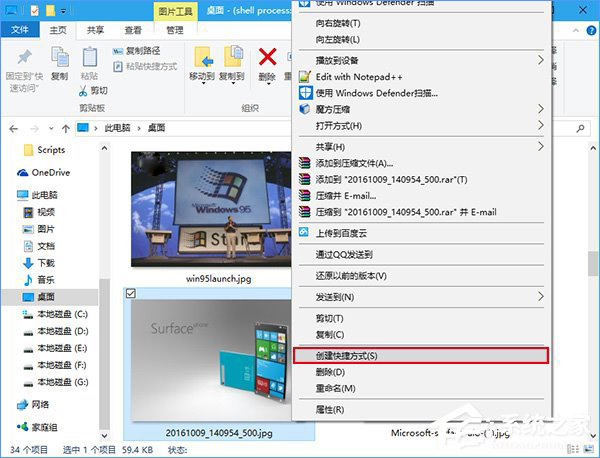Select the Scripts folder in sidebar
Viewport: 600px width, 458px height.
coord(44,150)
